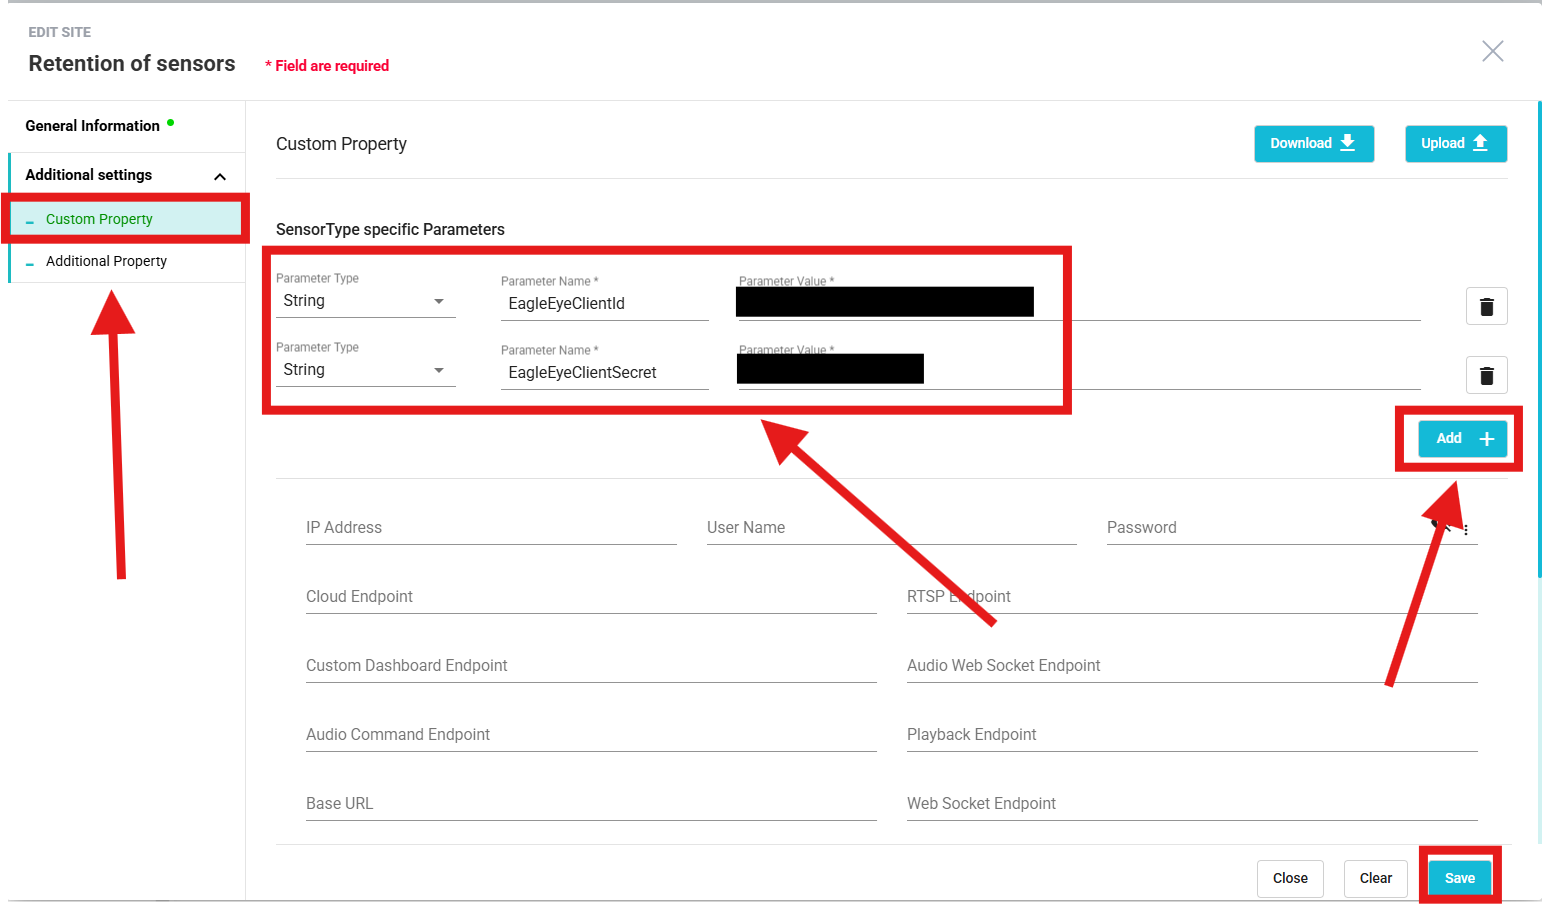1542x904 pixels.
Task: Edit the EagleEyeClientSecret parameter name field
Action: click(x=603, y=372)
